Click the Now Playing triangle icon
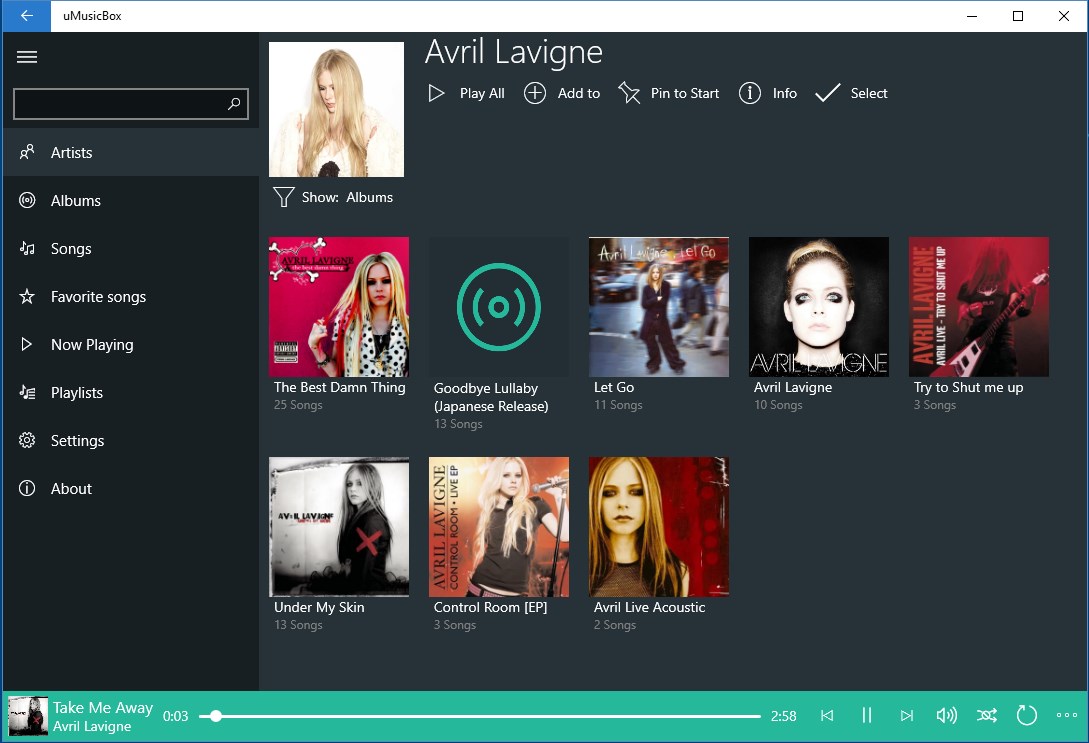1089x743 pixels. coord(26,344)
